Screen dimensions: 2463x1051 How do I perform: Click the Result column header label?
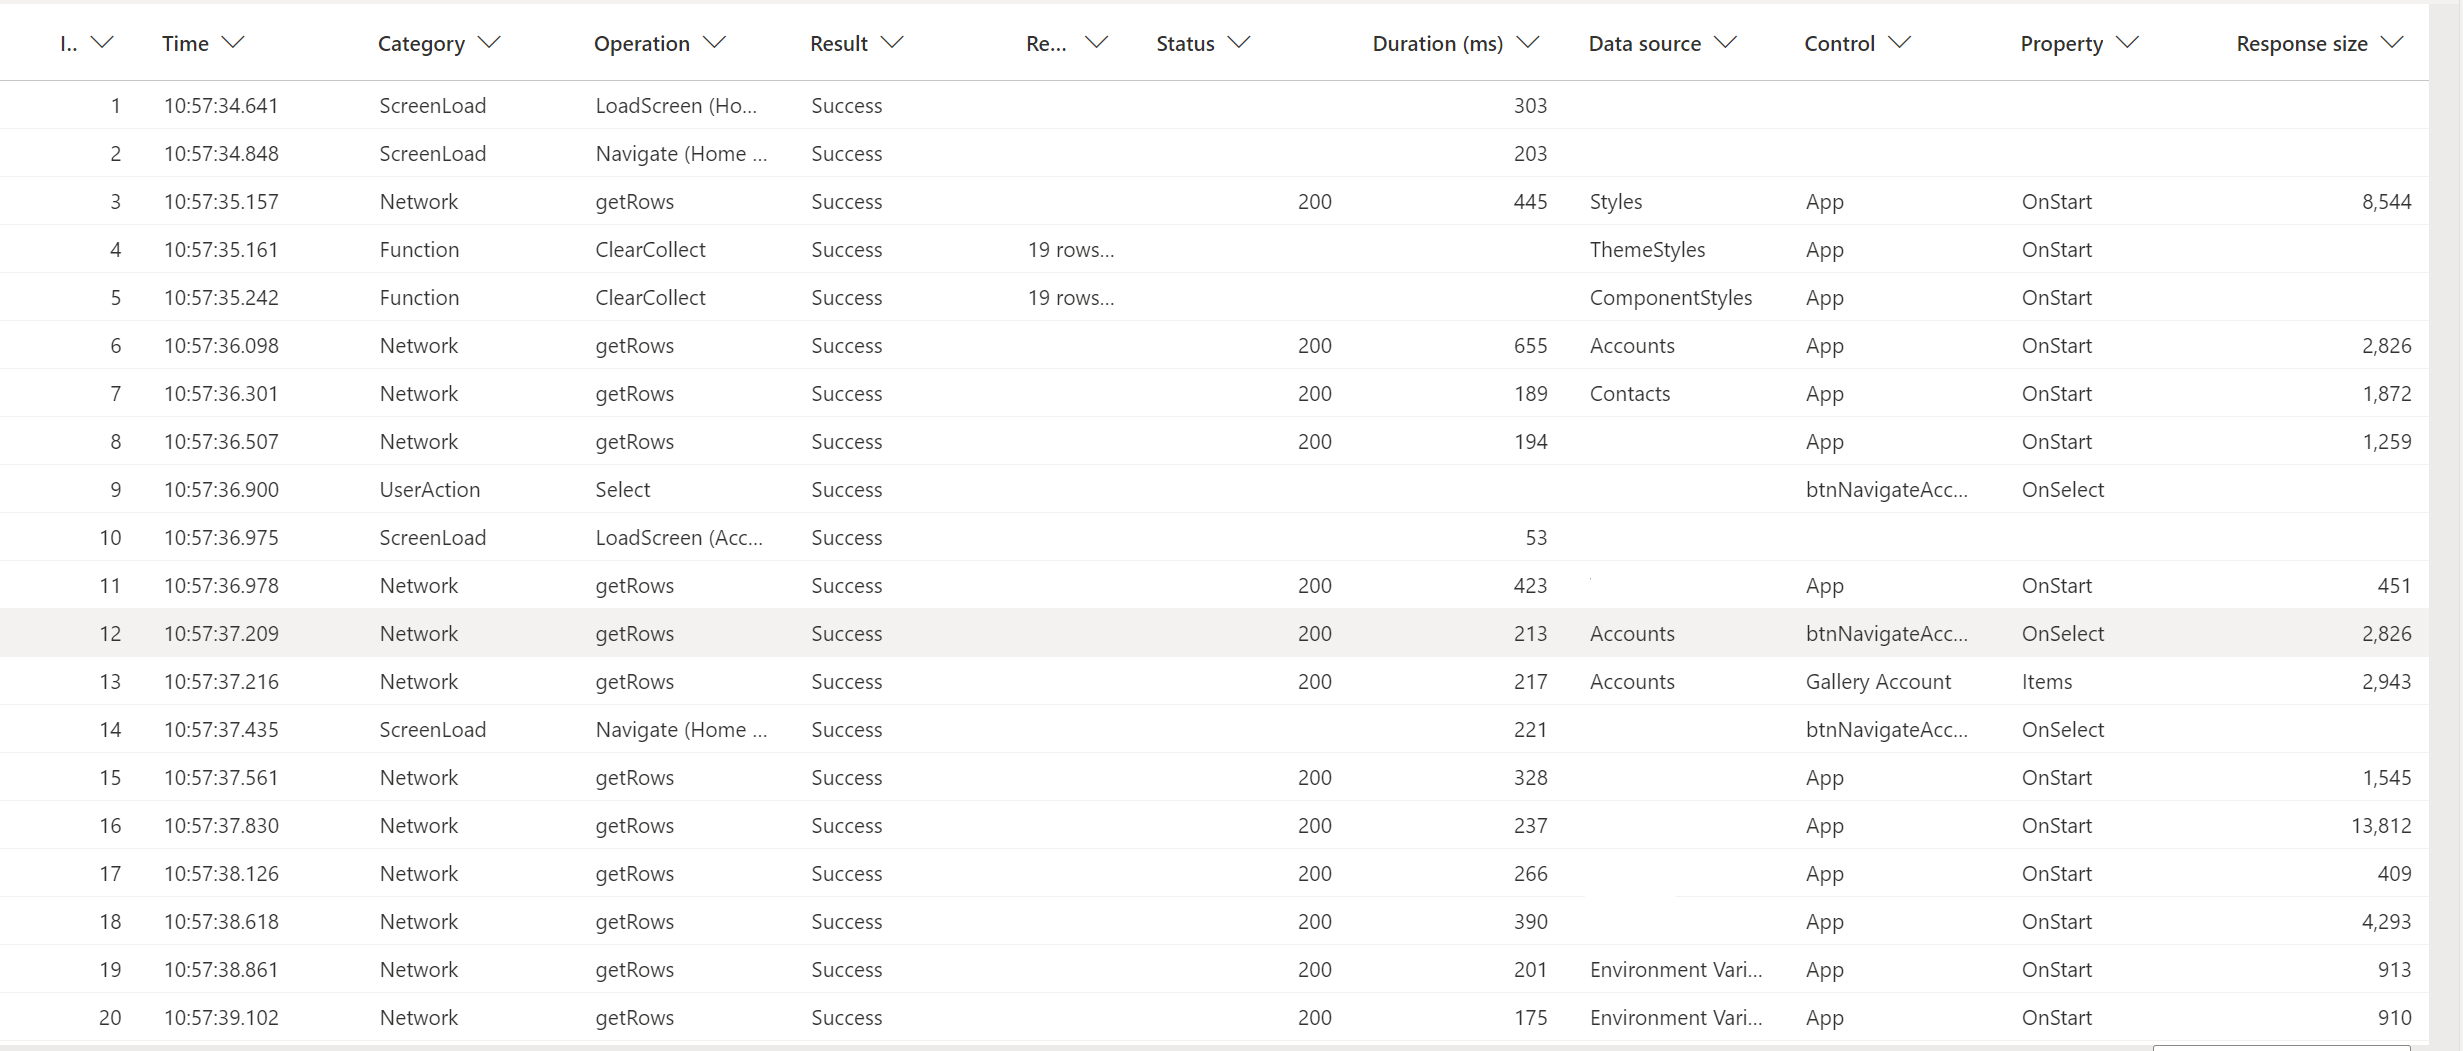pos(838,44)
